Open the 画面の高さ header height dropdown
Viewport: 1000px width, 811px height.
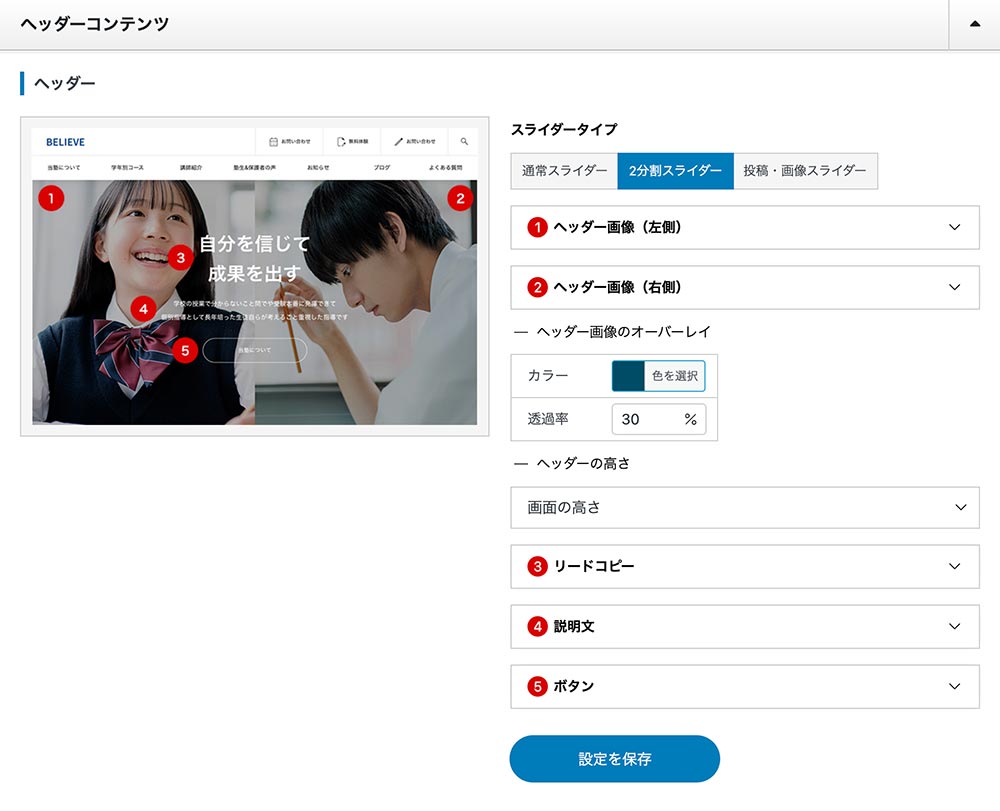[744, 508]
